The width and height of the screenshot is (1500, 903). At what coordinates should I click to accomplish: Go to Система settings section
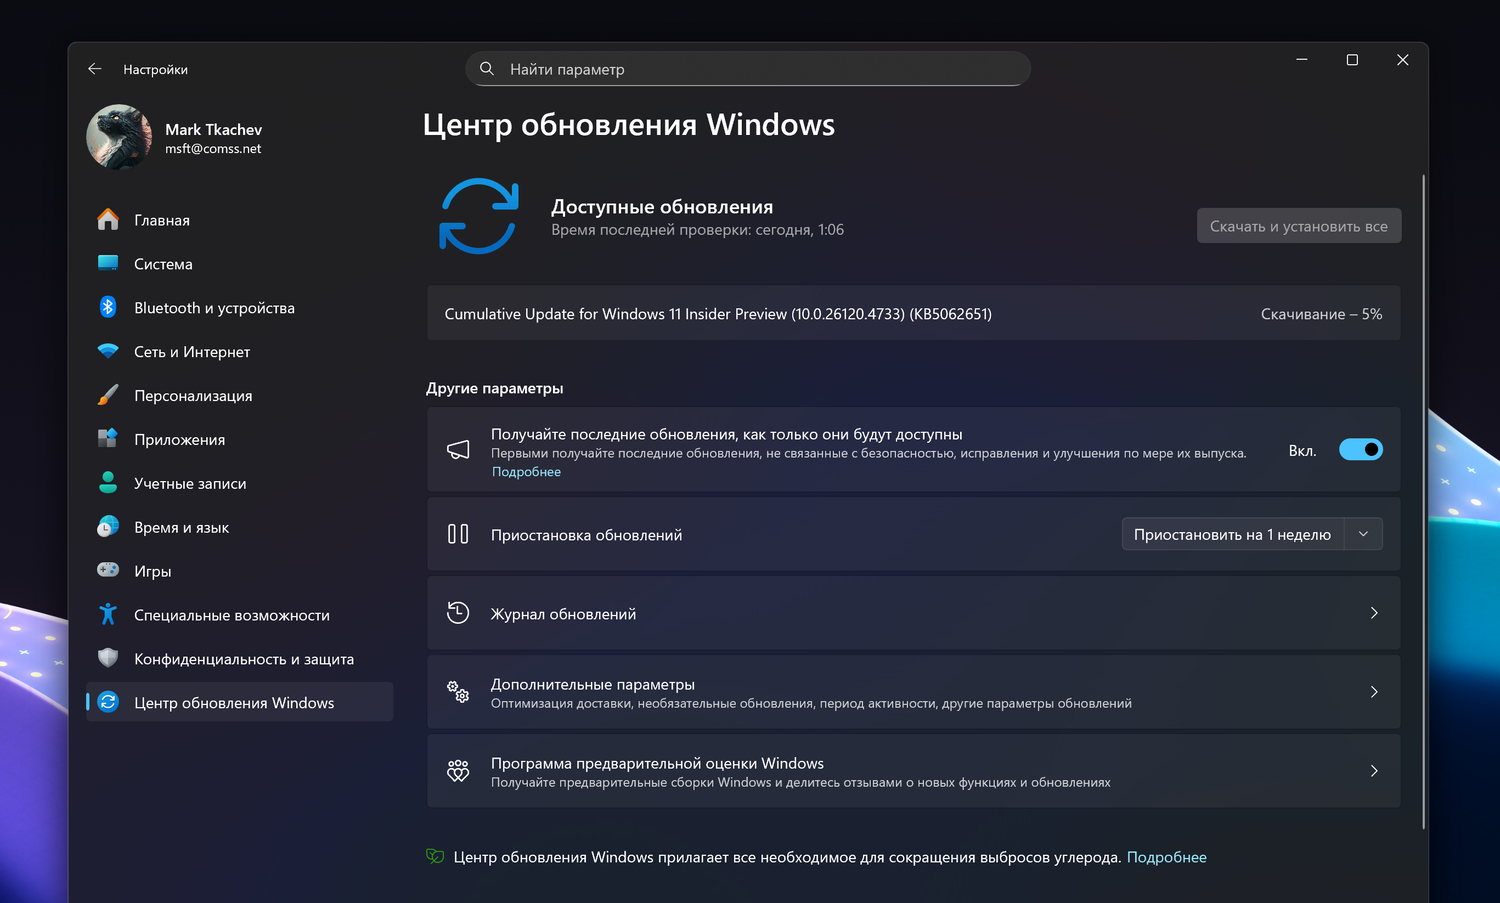click(x=240, y=264)
